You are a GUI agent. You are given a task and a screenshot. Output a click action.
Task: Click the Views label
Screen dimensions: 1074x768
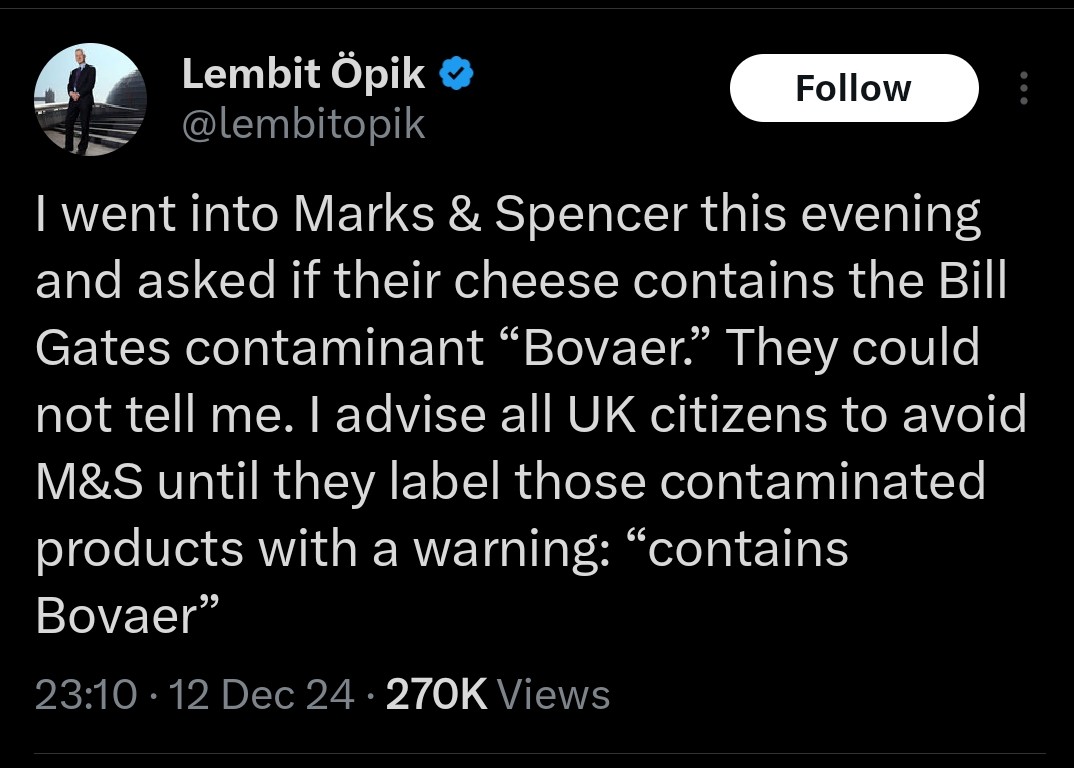(x=553, y=694)
